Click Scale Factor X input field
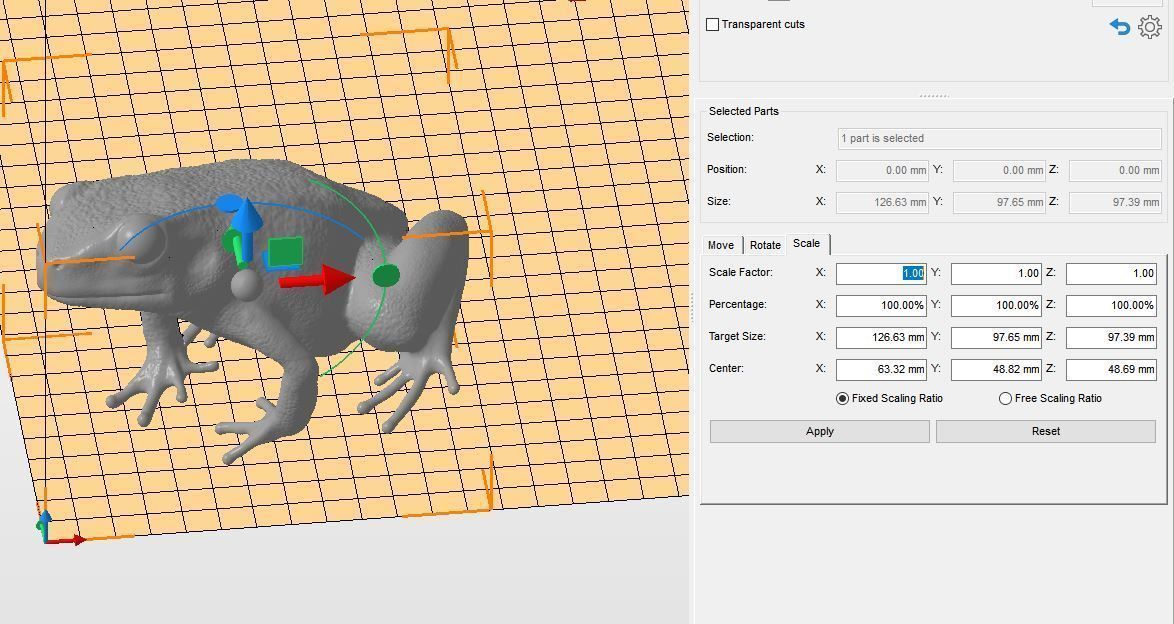 (881, 273)
